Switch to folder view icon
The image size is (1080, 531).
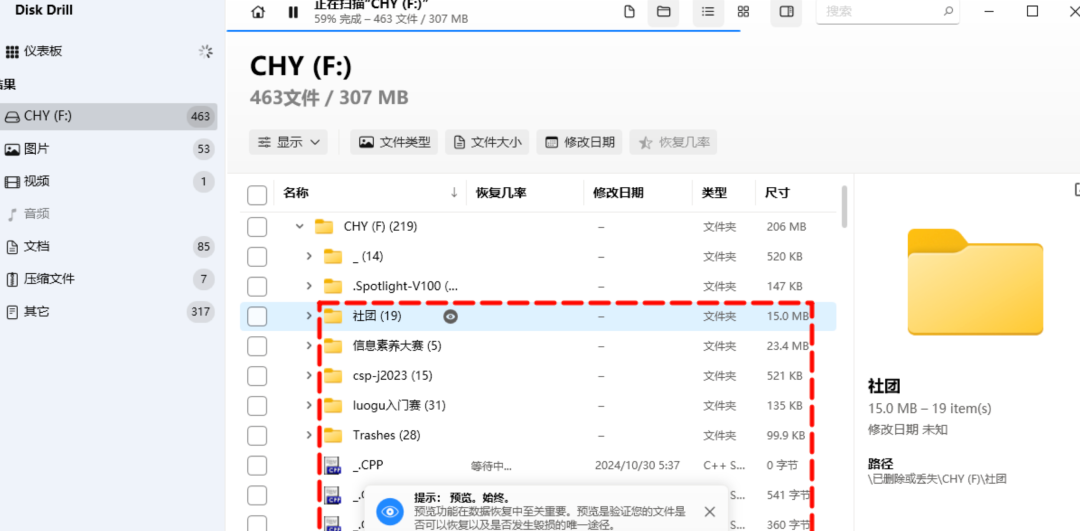coord(663,12)
